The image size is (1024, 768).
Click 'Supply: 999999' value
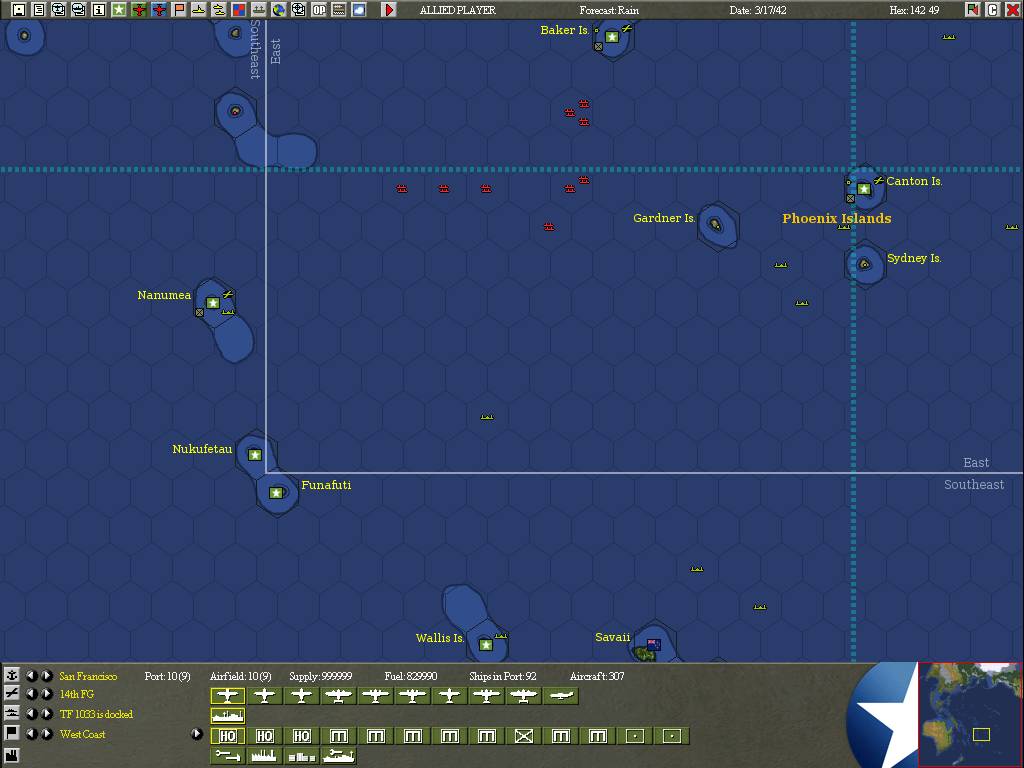tap(321, 676)
